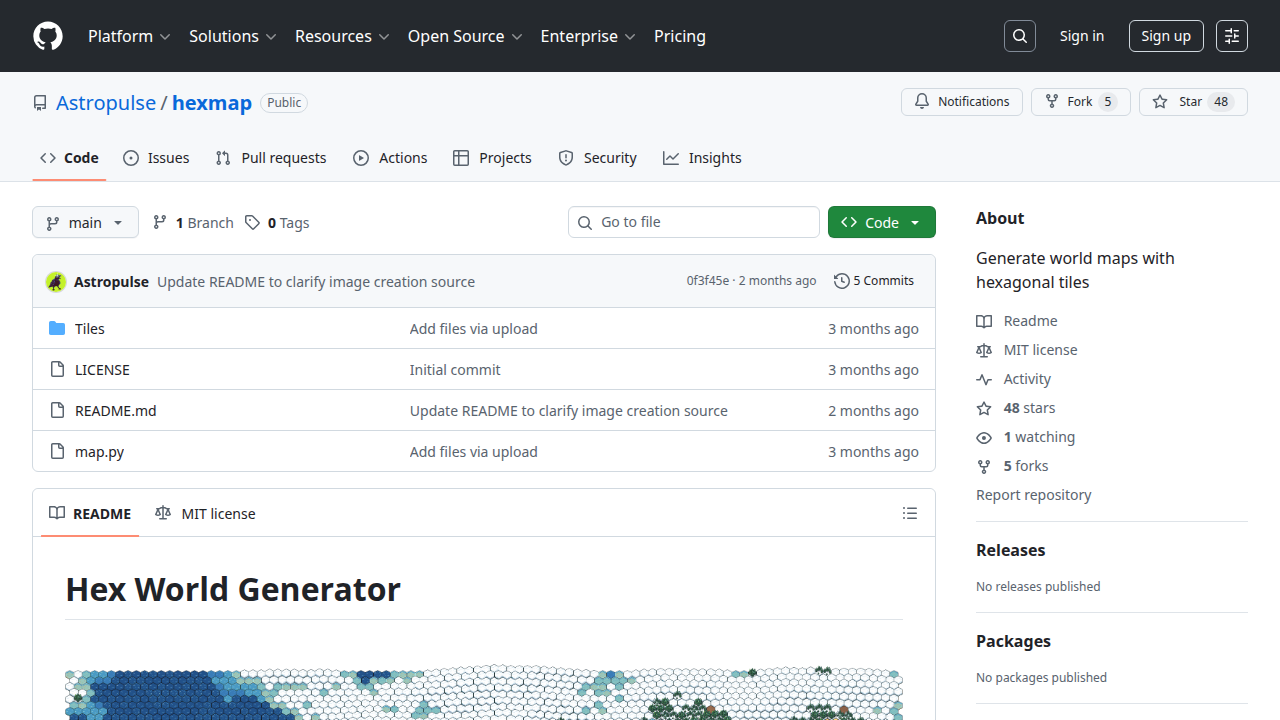
Task: Click Astropulse author name in commit row
Action: pos(111,282)
